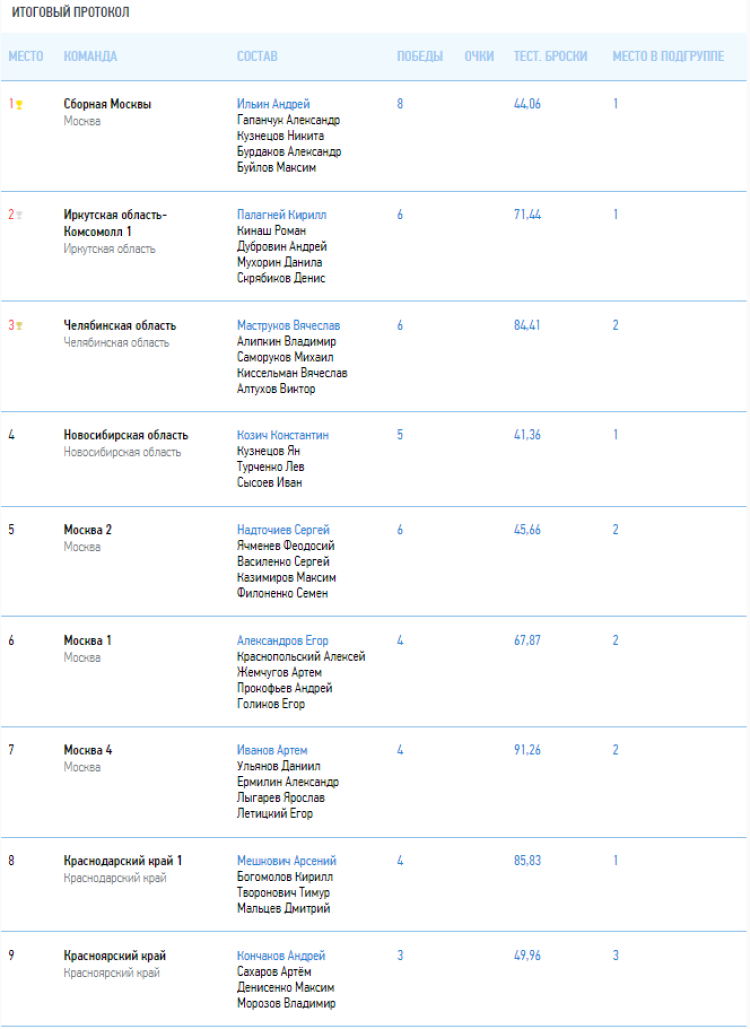Open player link Надточиев Сергей

(x=283, y=529)
